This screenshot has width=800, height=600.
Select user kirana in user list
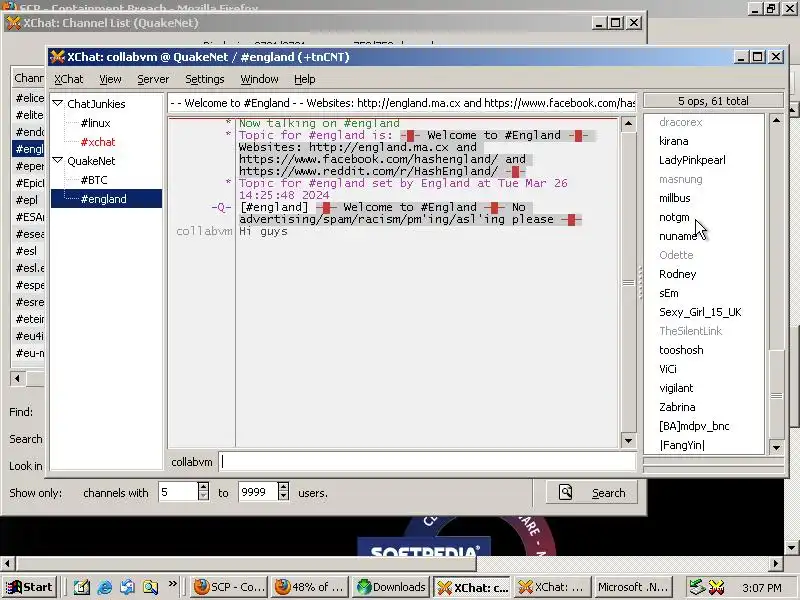pos(673,141)
